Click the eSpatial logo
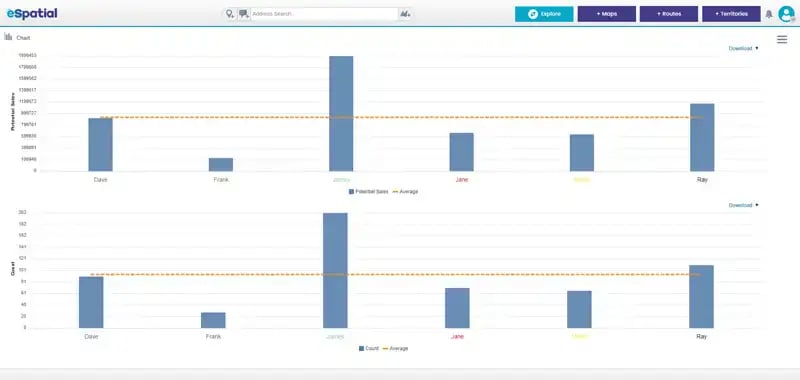The height and width of the screenshot is (380, 800). tap(32, 14)
